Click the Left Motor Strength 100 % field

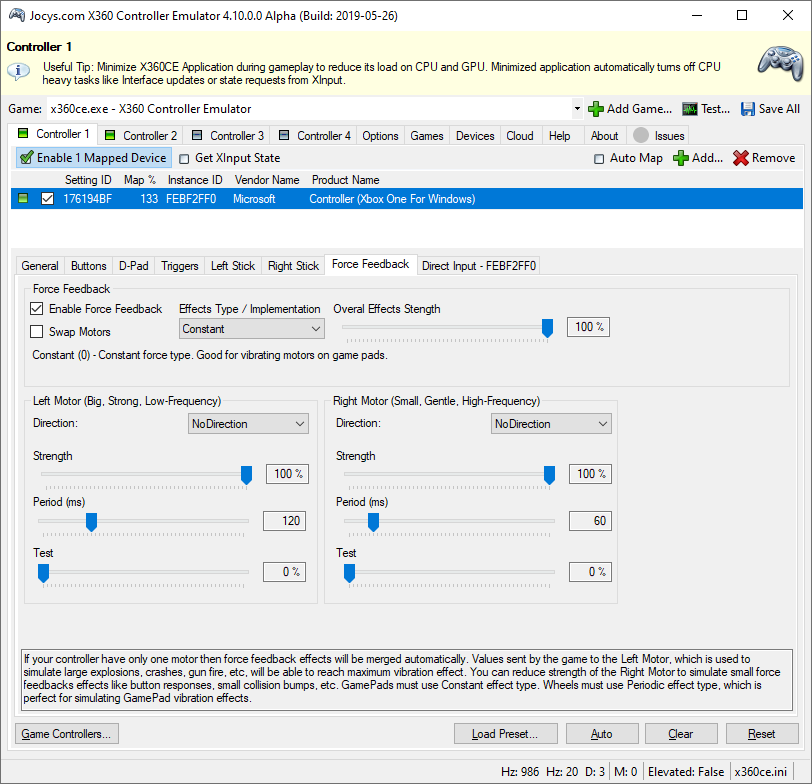[287, 474]
